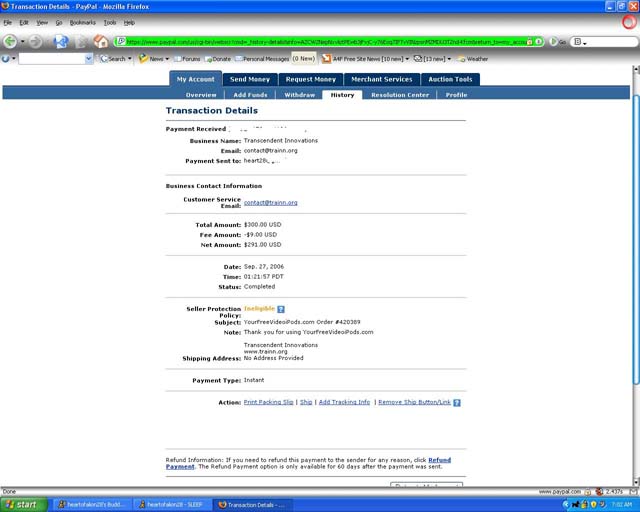
Task: Expand the toolbar search box dropdown
Action: tap(89, 59)
